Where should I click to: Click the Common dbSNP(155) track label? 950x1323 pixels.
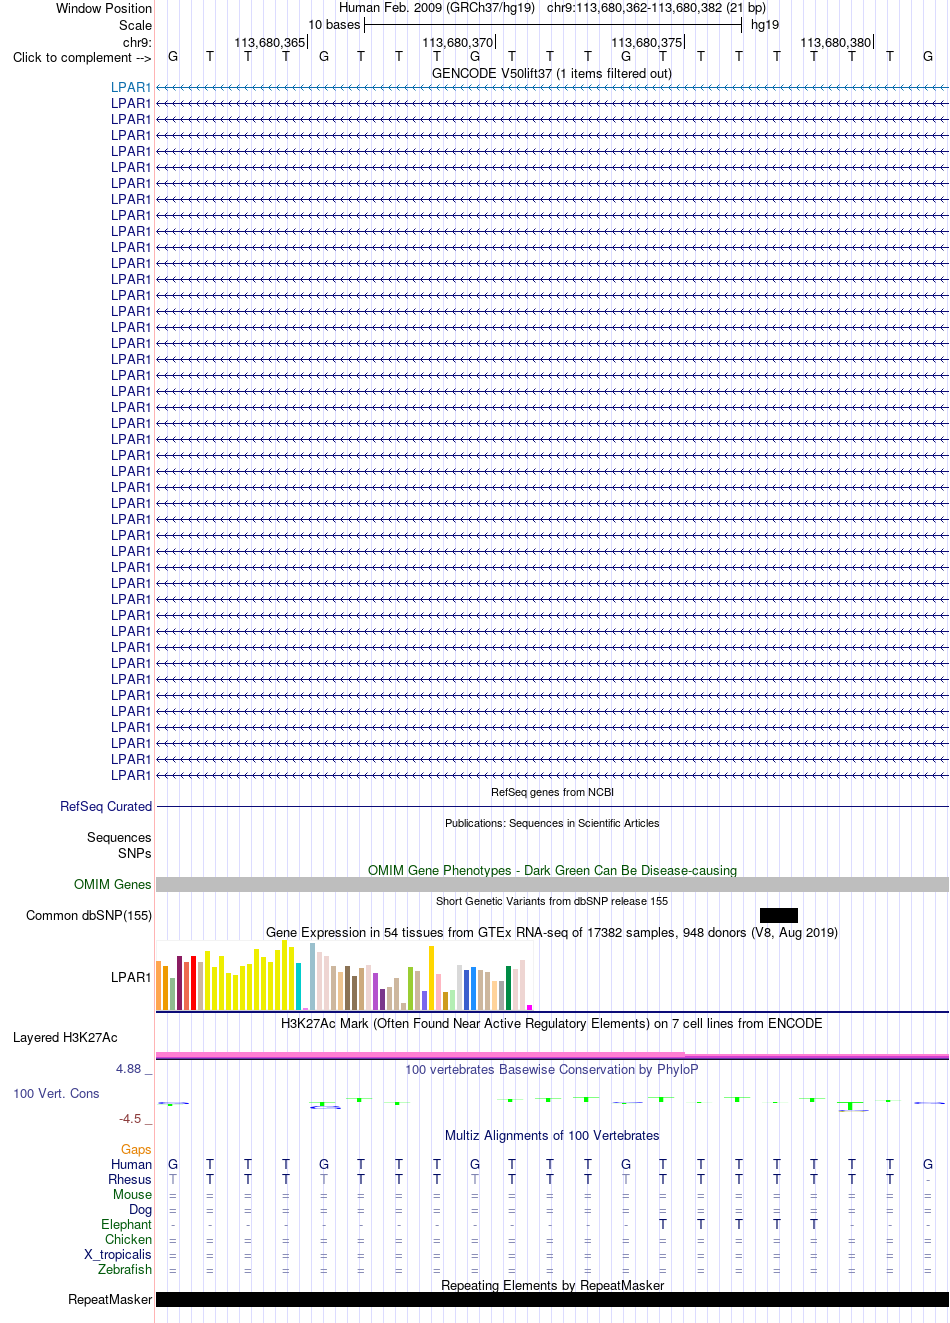(89, 915)
